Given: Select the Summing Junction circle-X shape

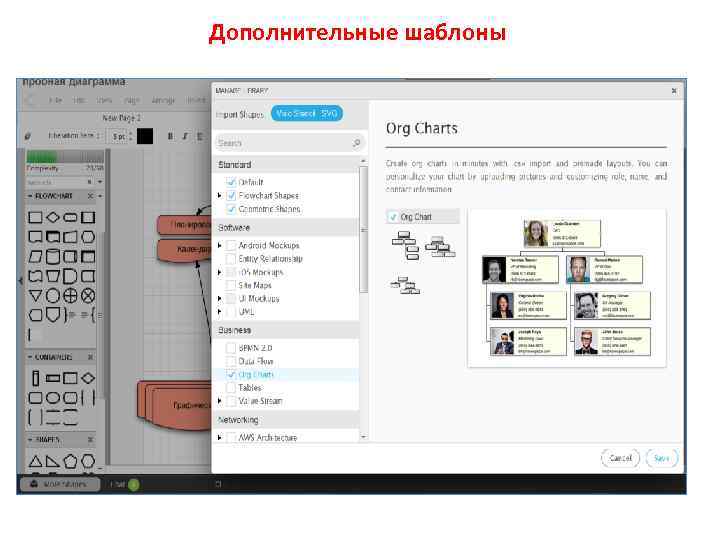Looking at the screenshot, I should pyautogui.click(x=88, y=296).
